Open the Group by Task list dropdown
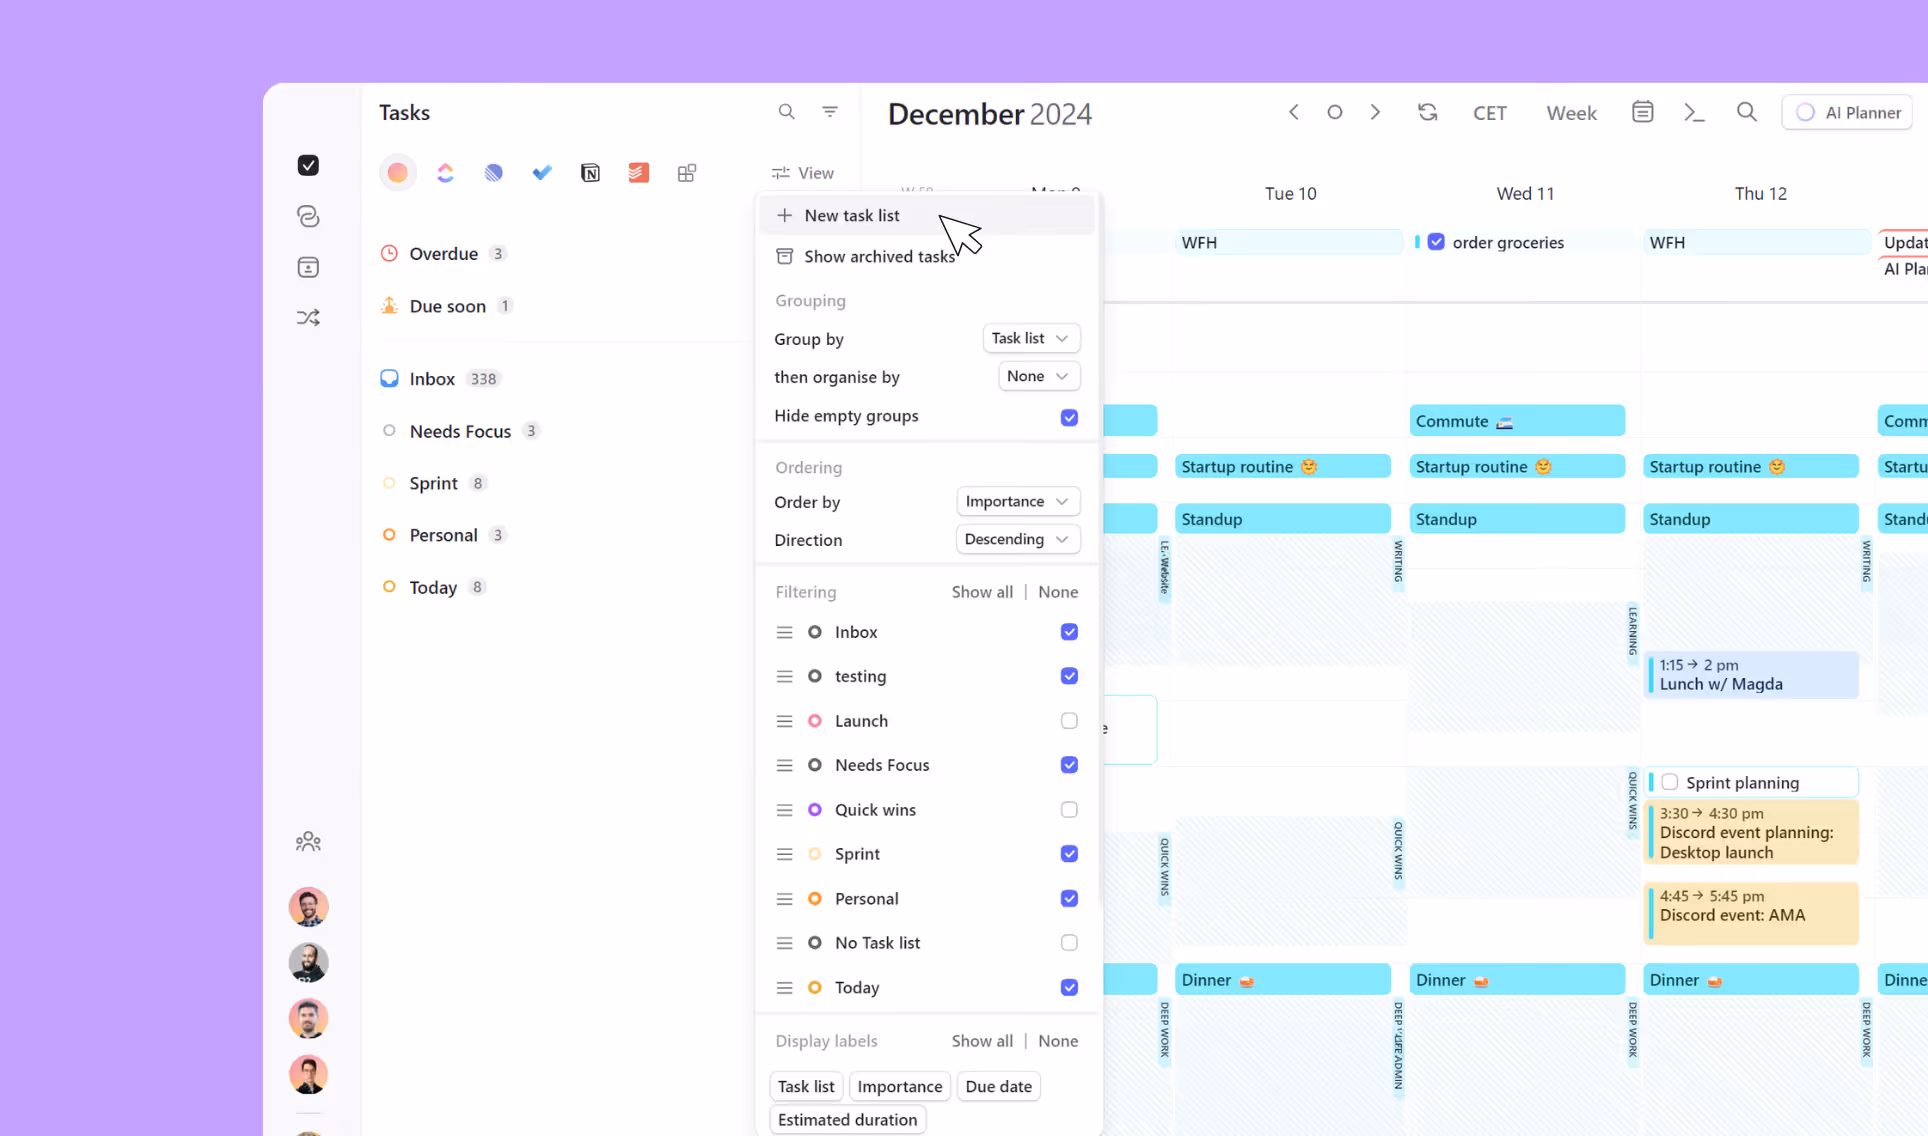The image size is (1928, 1136). (1030, 338)
